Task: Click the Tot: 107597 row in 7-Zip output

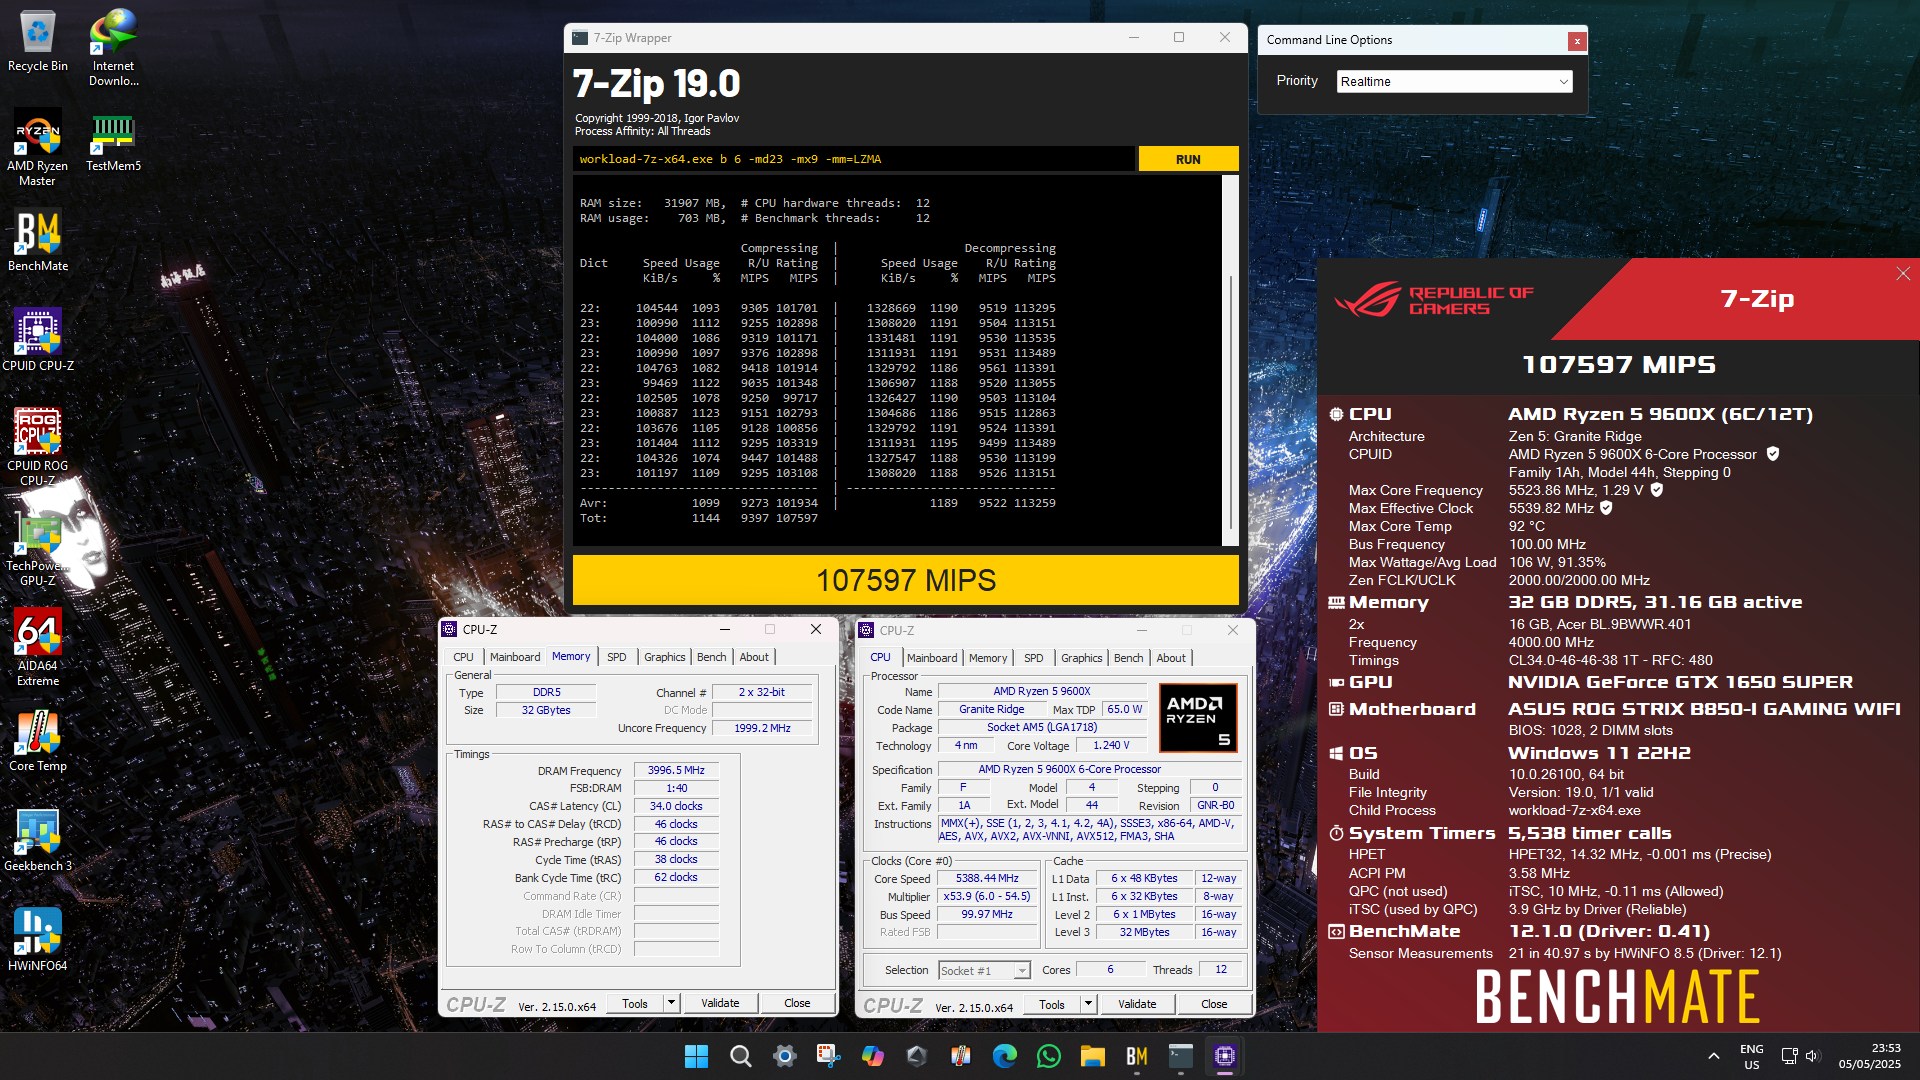Action: click(x=699, y=518)
